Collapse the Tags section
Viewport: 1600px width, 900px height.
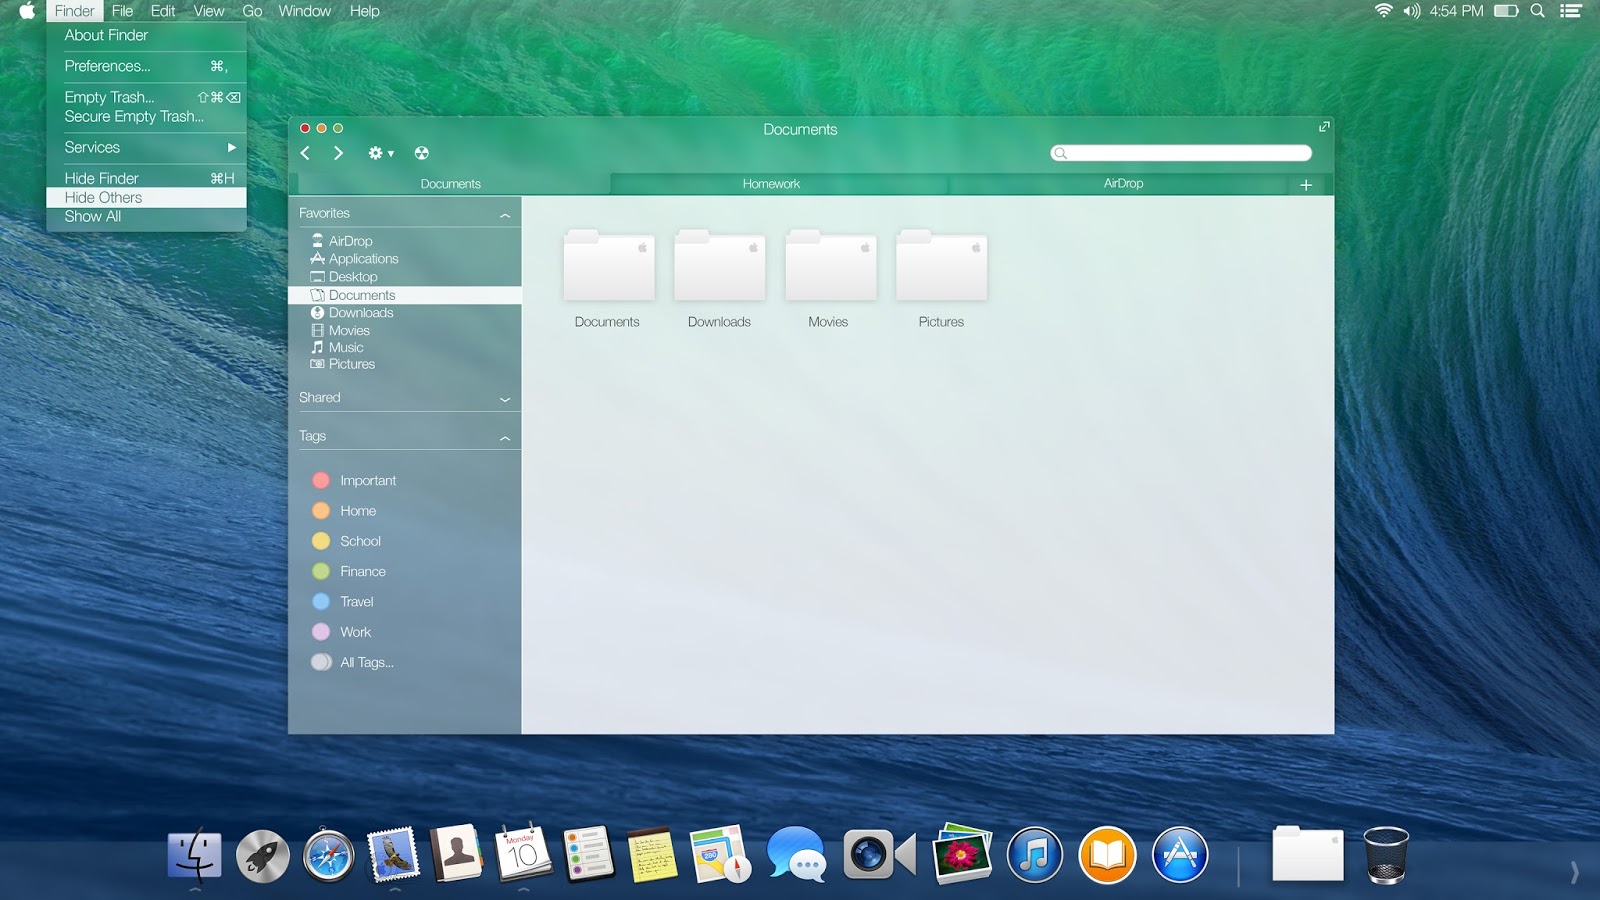pyautogui.click(x=505, y=438)
